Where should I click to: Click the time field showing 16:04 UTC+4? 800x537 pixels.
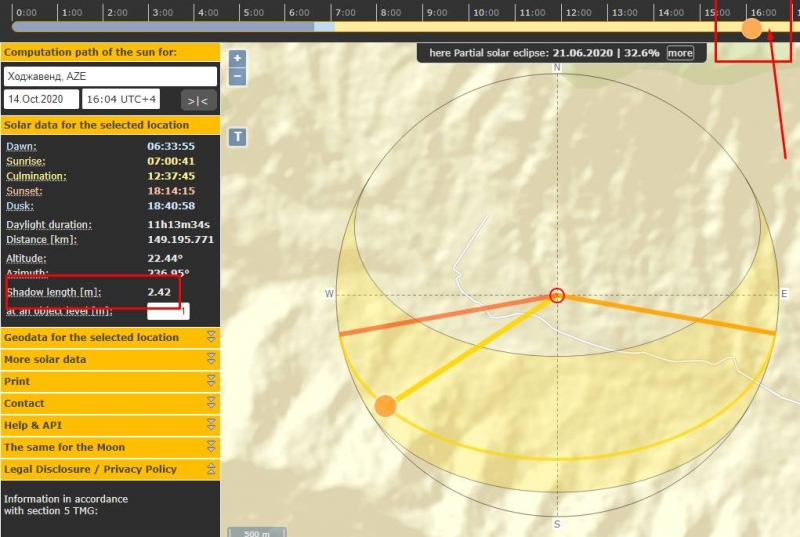[x=122, y=99]
